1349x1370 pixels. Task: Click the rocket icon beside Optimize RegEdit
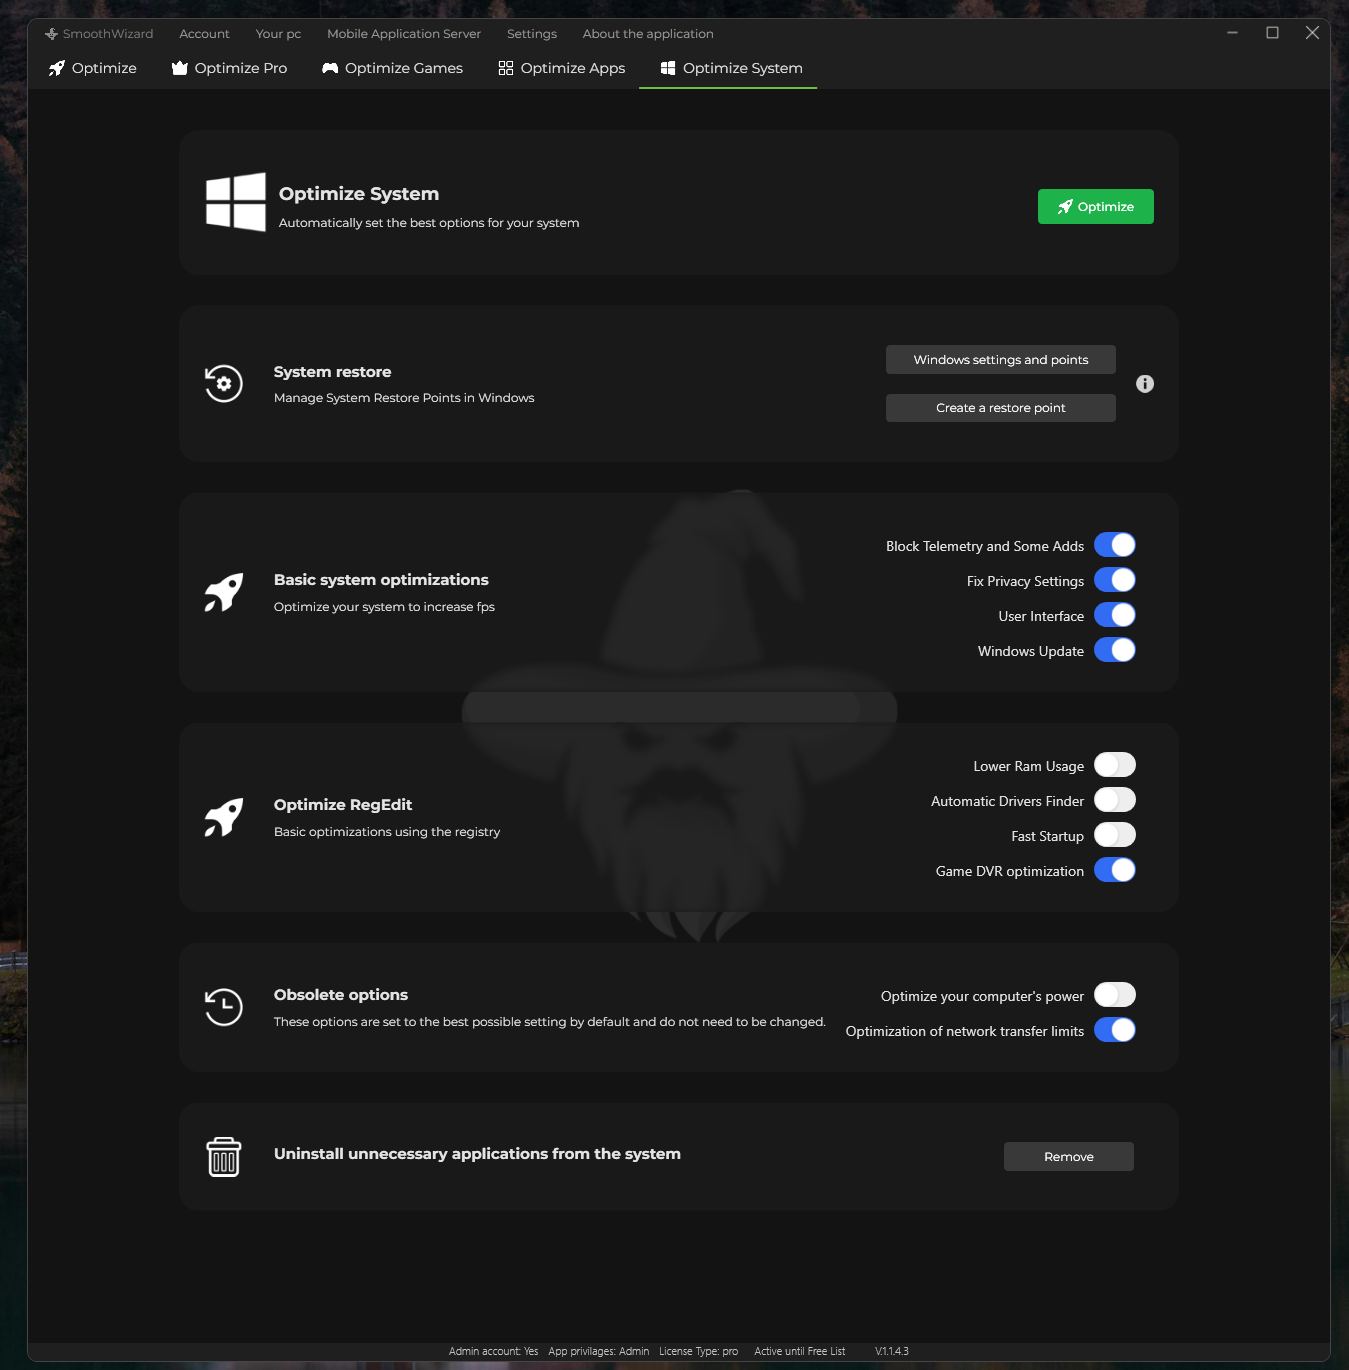(x=224, y=817)
